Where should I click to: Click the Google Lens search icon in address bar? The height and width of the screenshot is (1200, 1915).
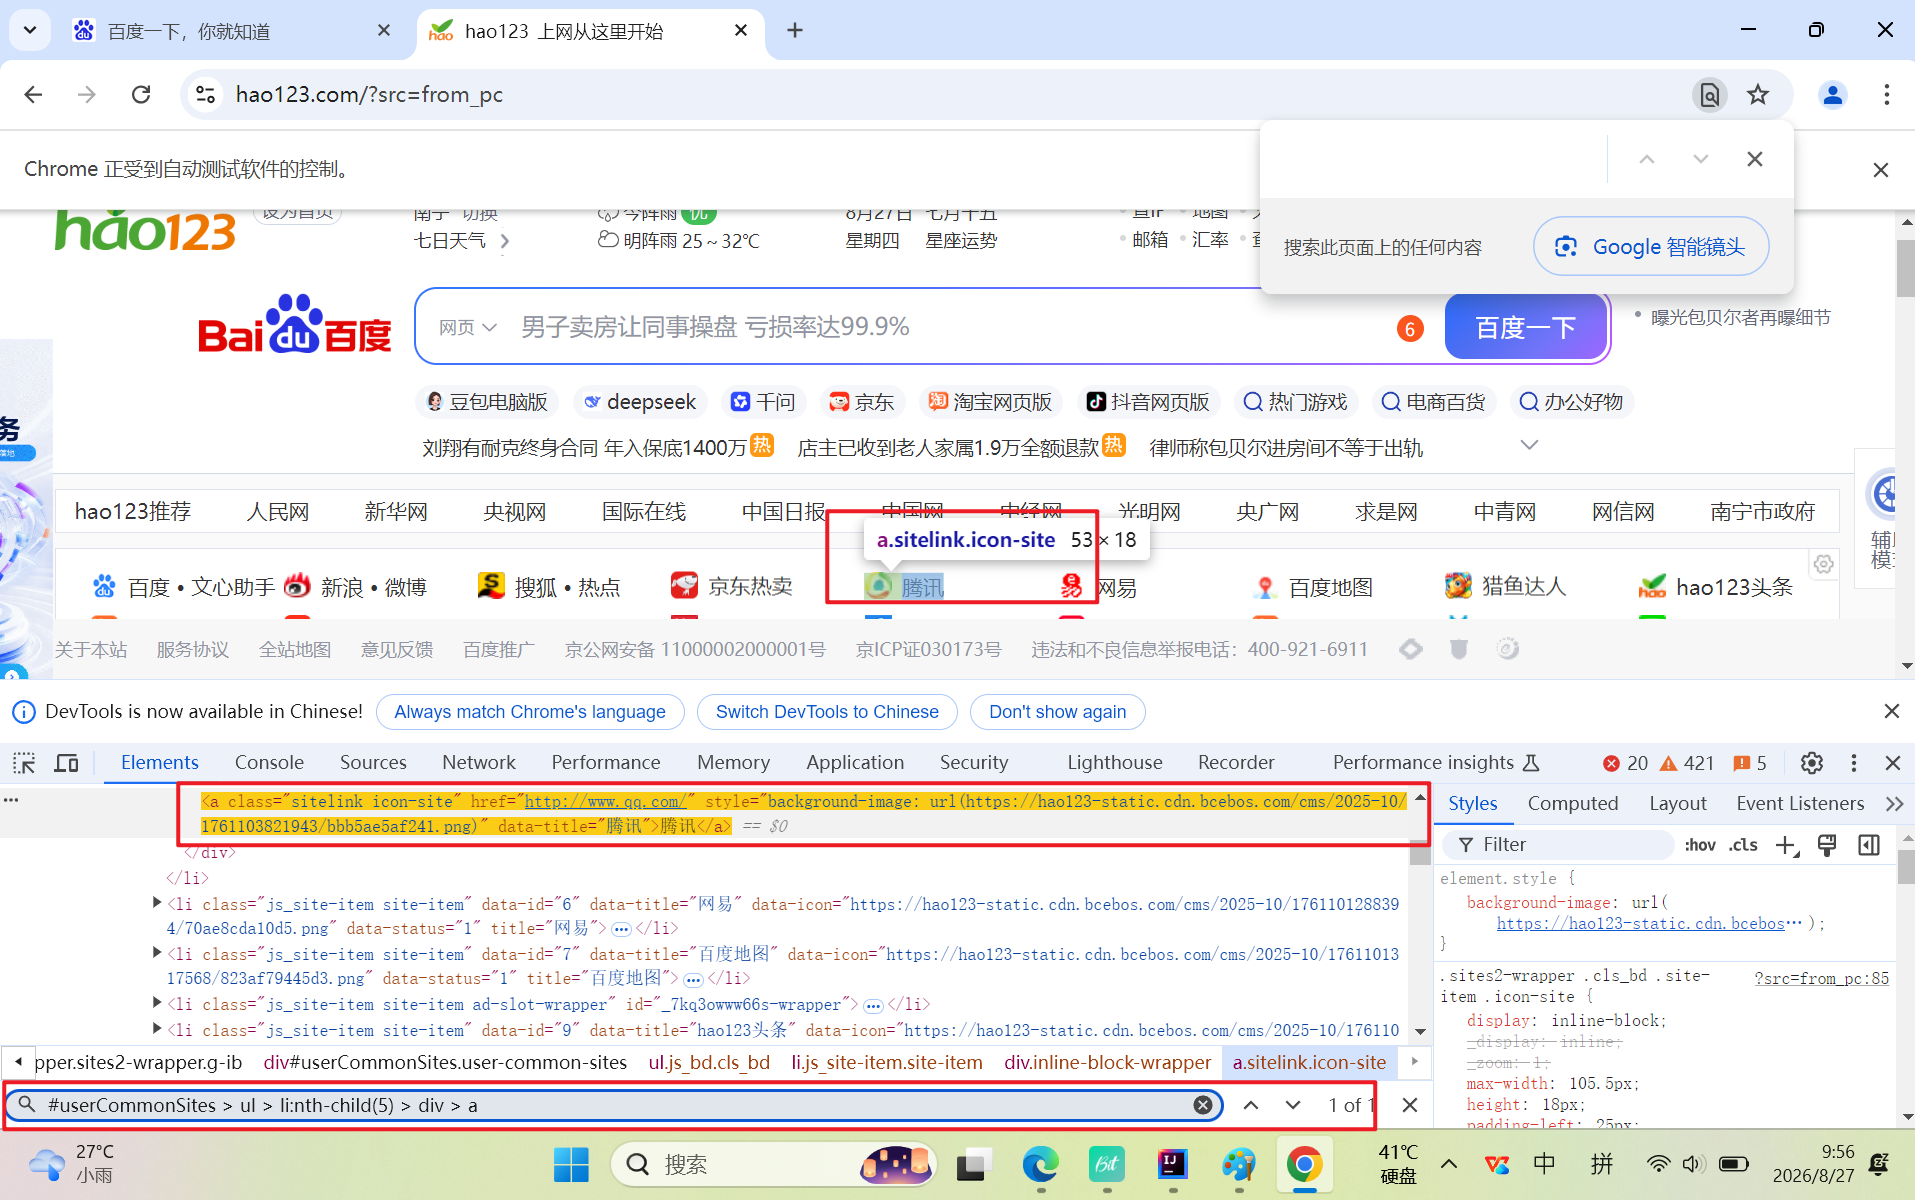point(1710,95)
